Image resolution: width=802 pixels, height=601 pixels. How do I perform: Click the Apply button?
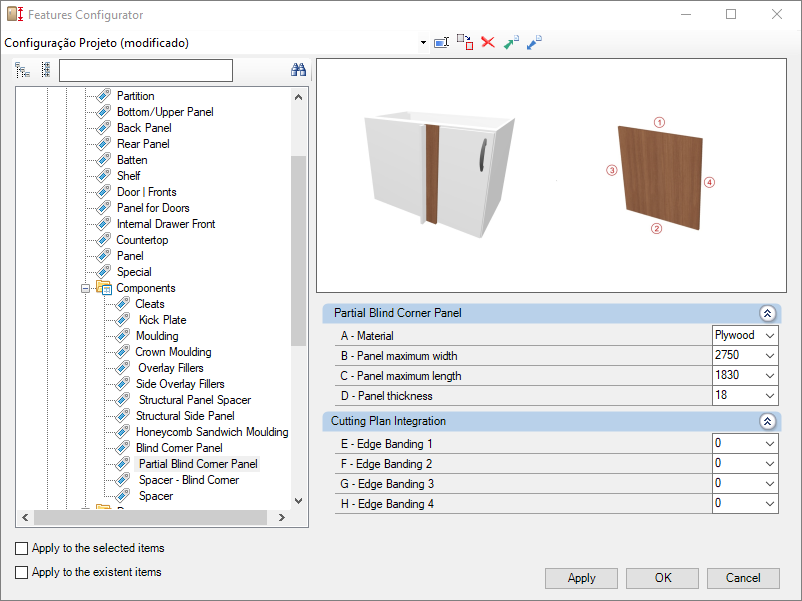point(582,578)
